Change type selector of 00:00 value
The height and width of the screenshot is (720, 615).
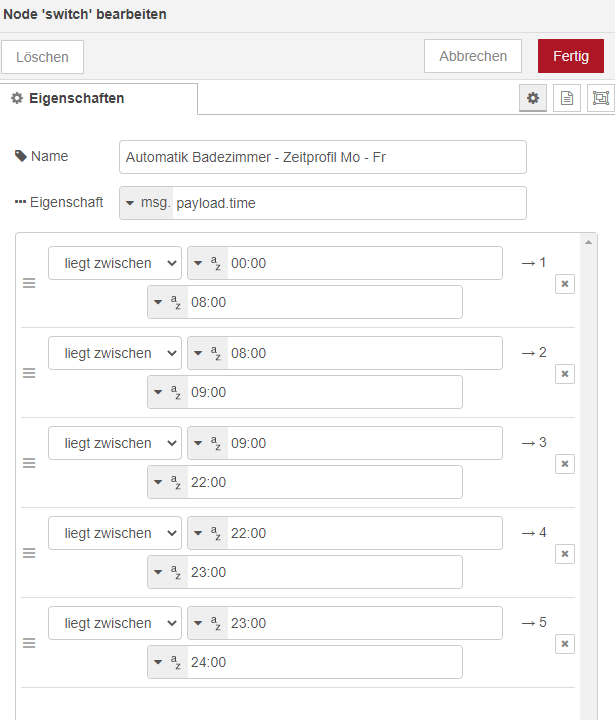[207, 263]
